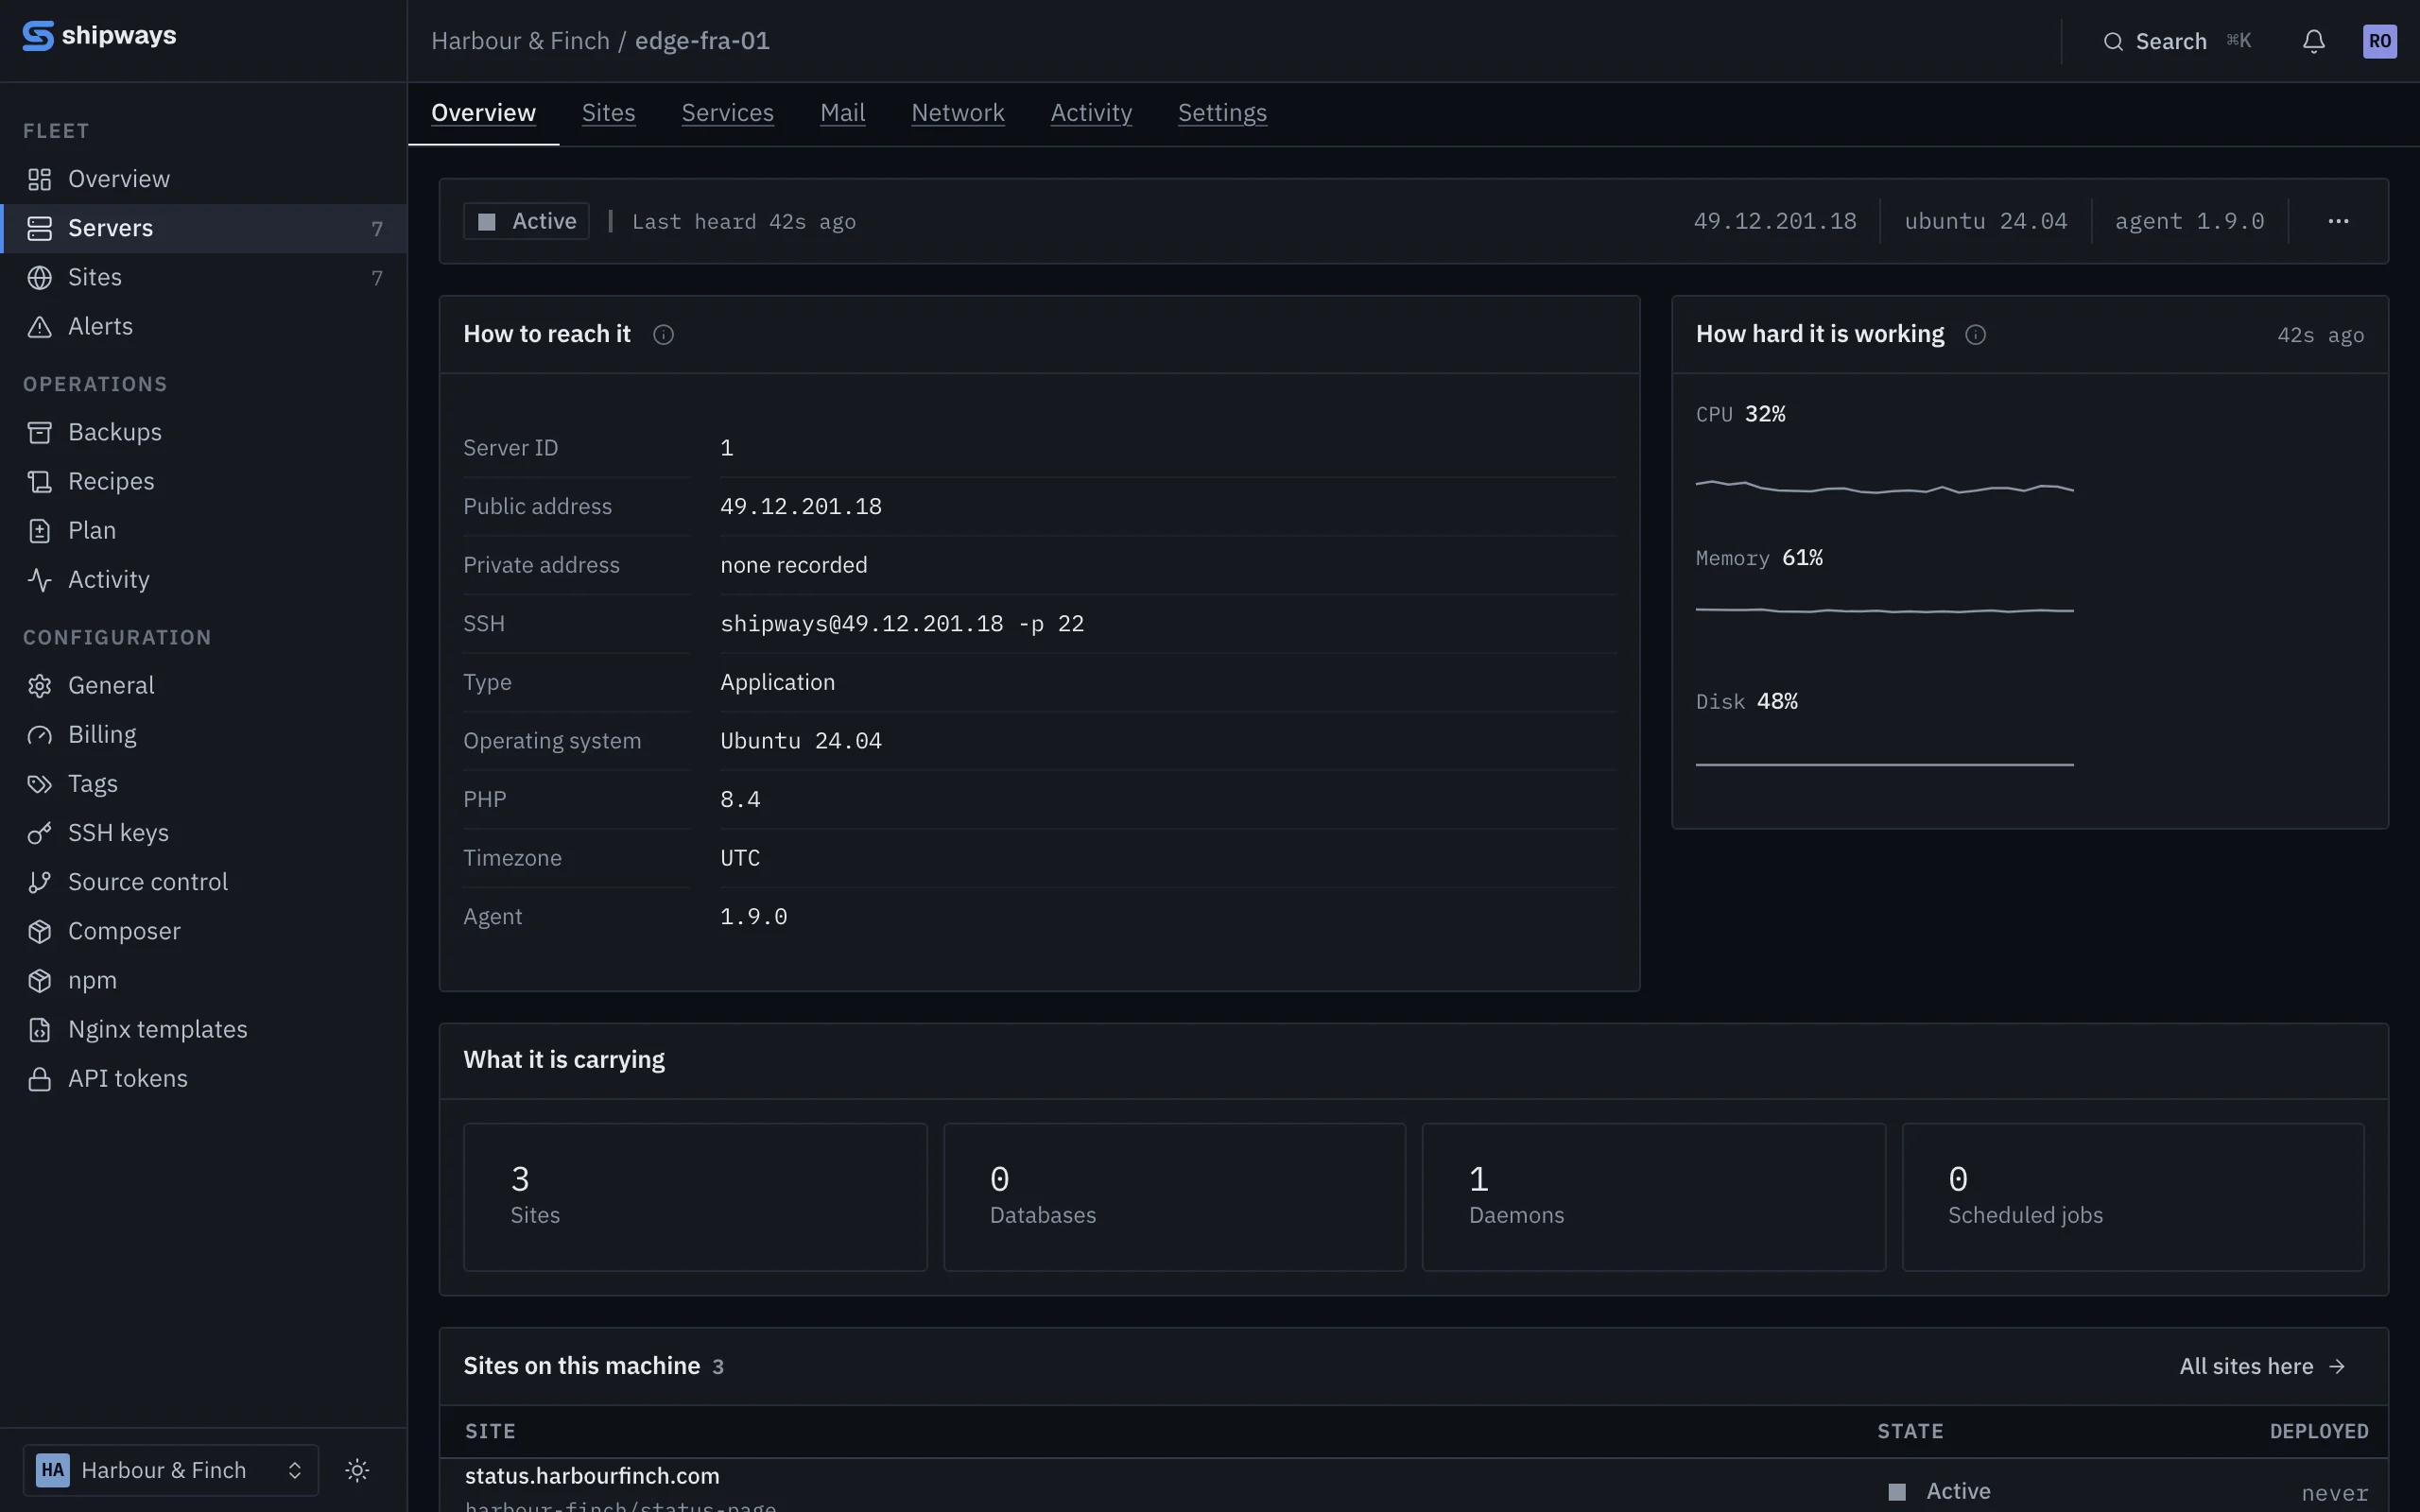
Task: Click the SSH command shipways@49.12.201.18 -p 22
Action: click(x=902, y=624)
